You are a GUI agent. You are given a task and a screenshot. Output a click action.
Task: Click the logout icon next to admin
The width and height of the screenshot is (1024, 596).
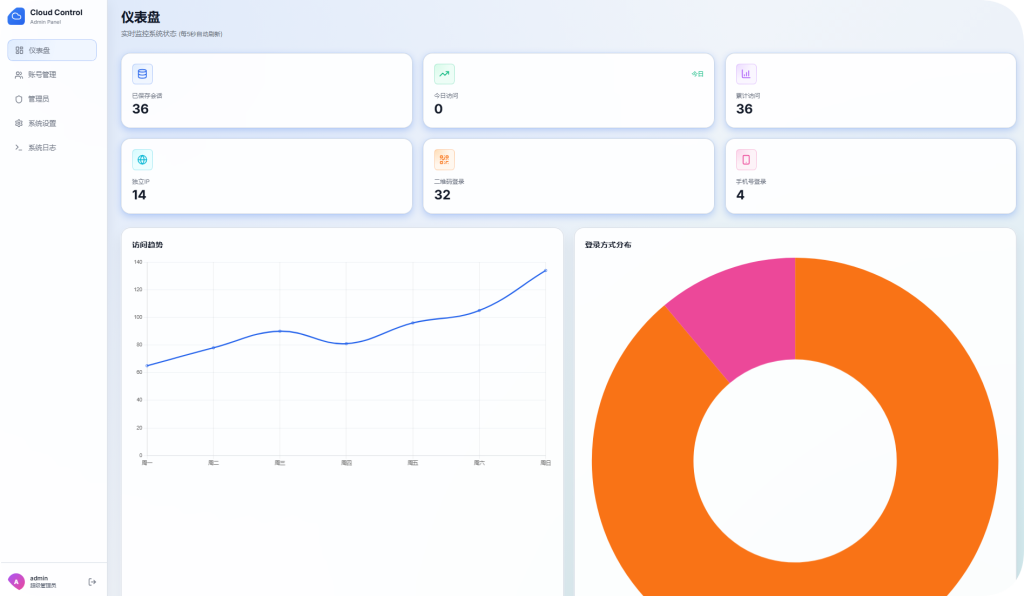92,582
